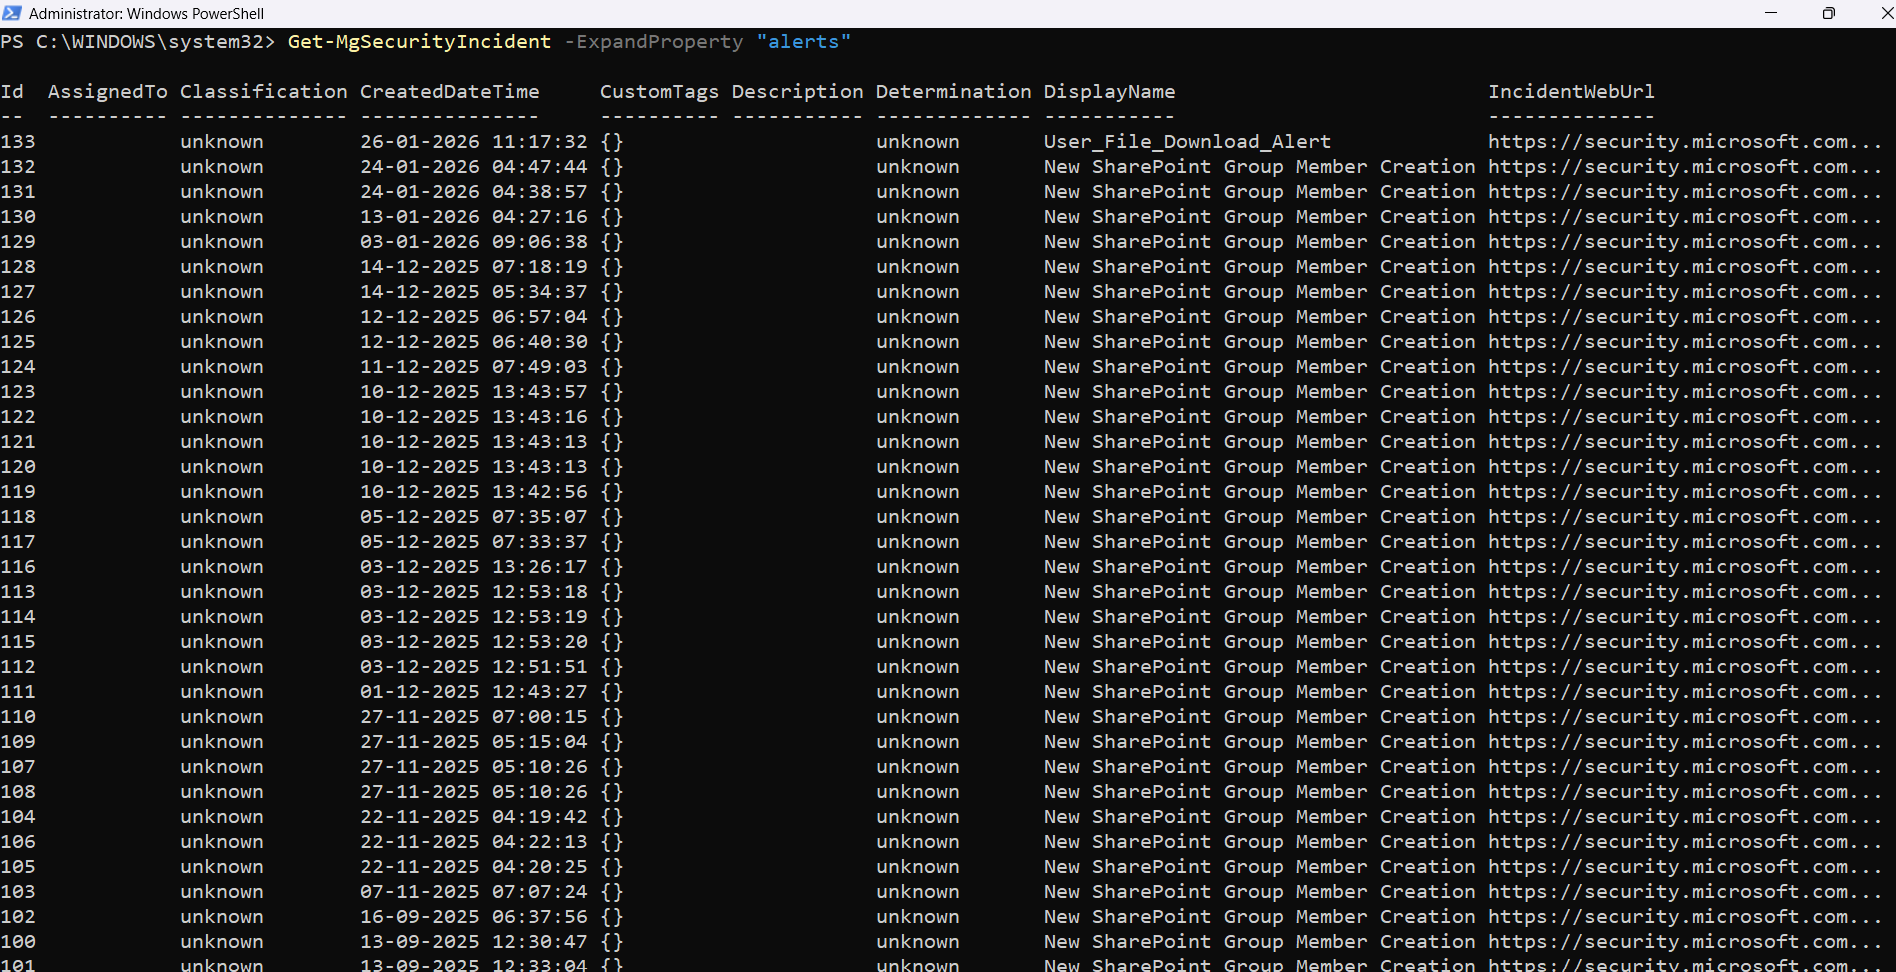Restore down the PowerShell window
The image size is (1896, 972).
1828,13
